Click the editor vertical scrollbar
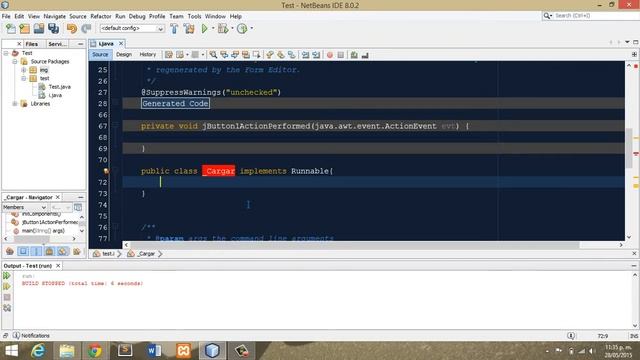Viewport: 640px width, 360px height. pyautogui.click(x=629, y=148)
